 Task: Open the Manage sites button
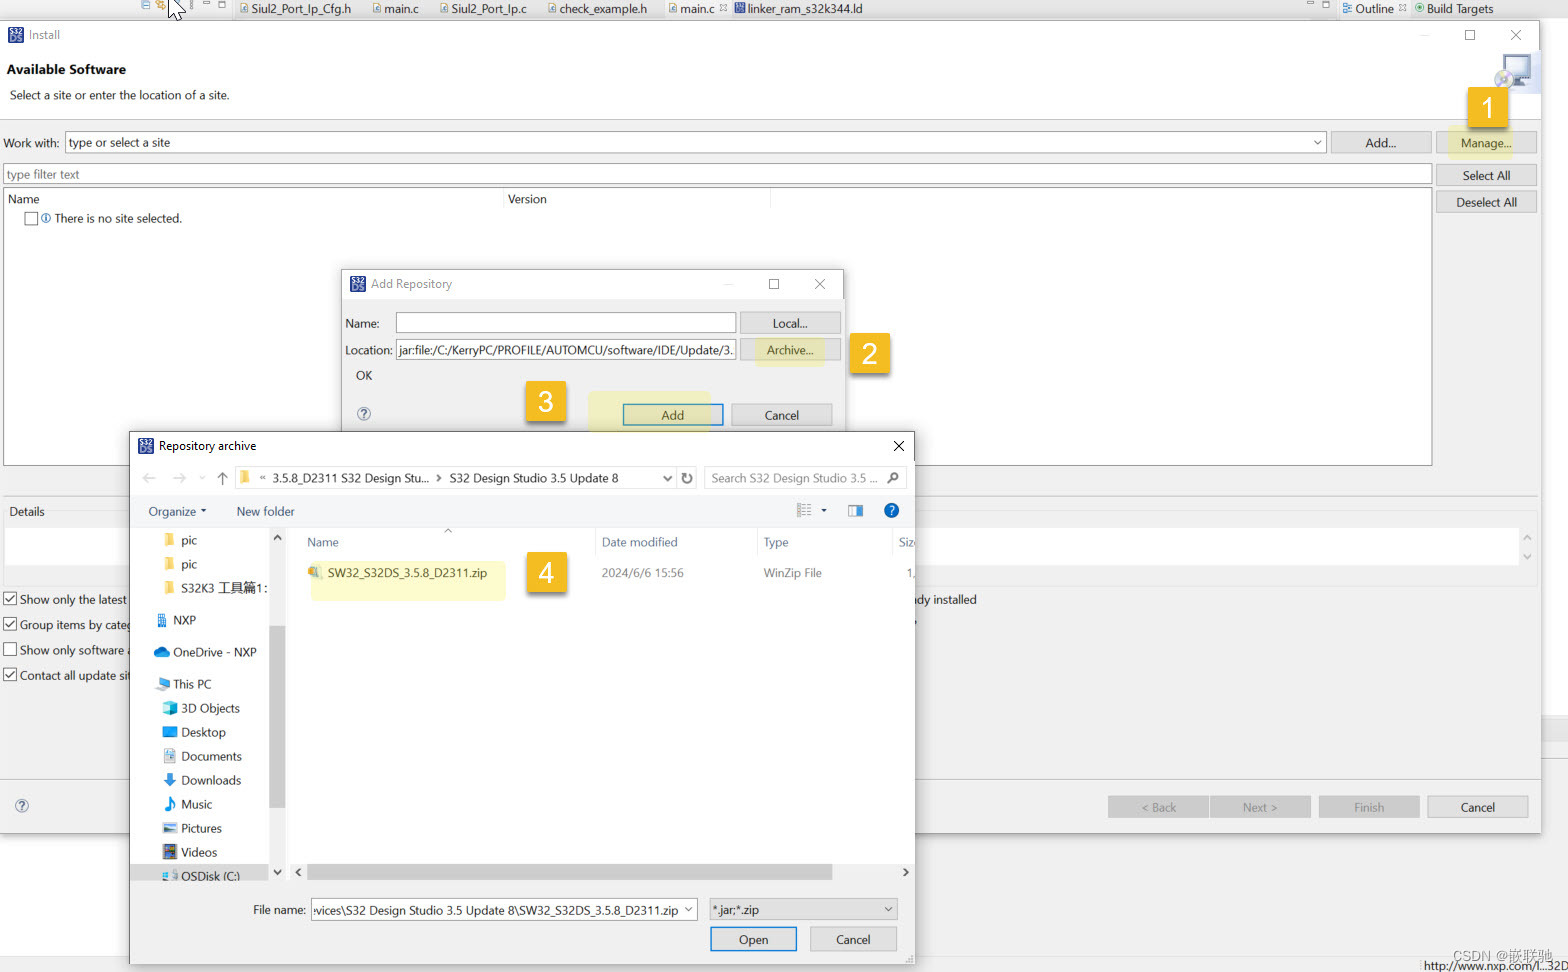point(1485,143)
